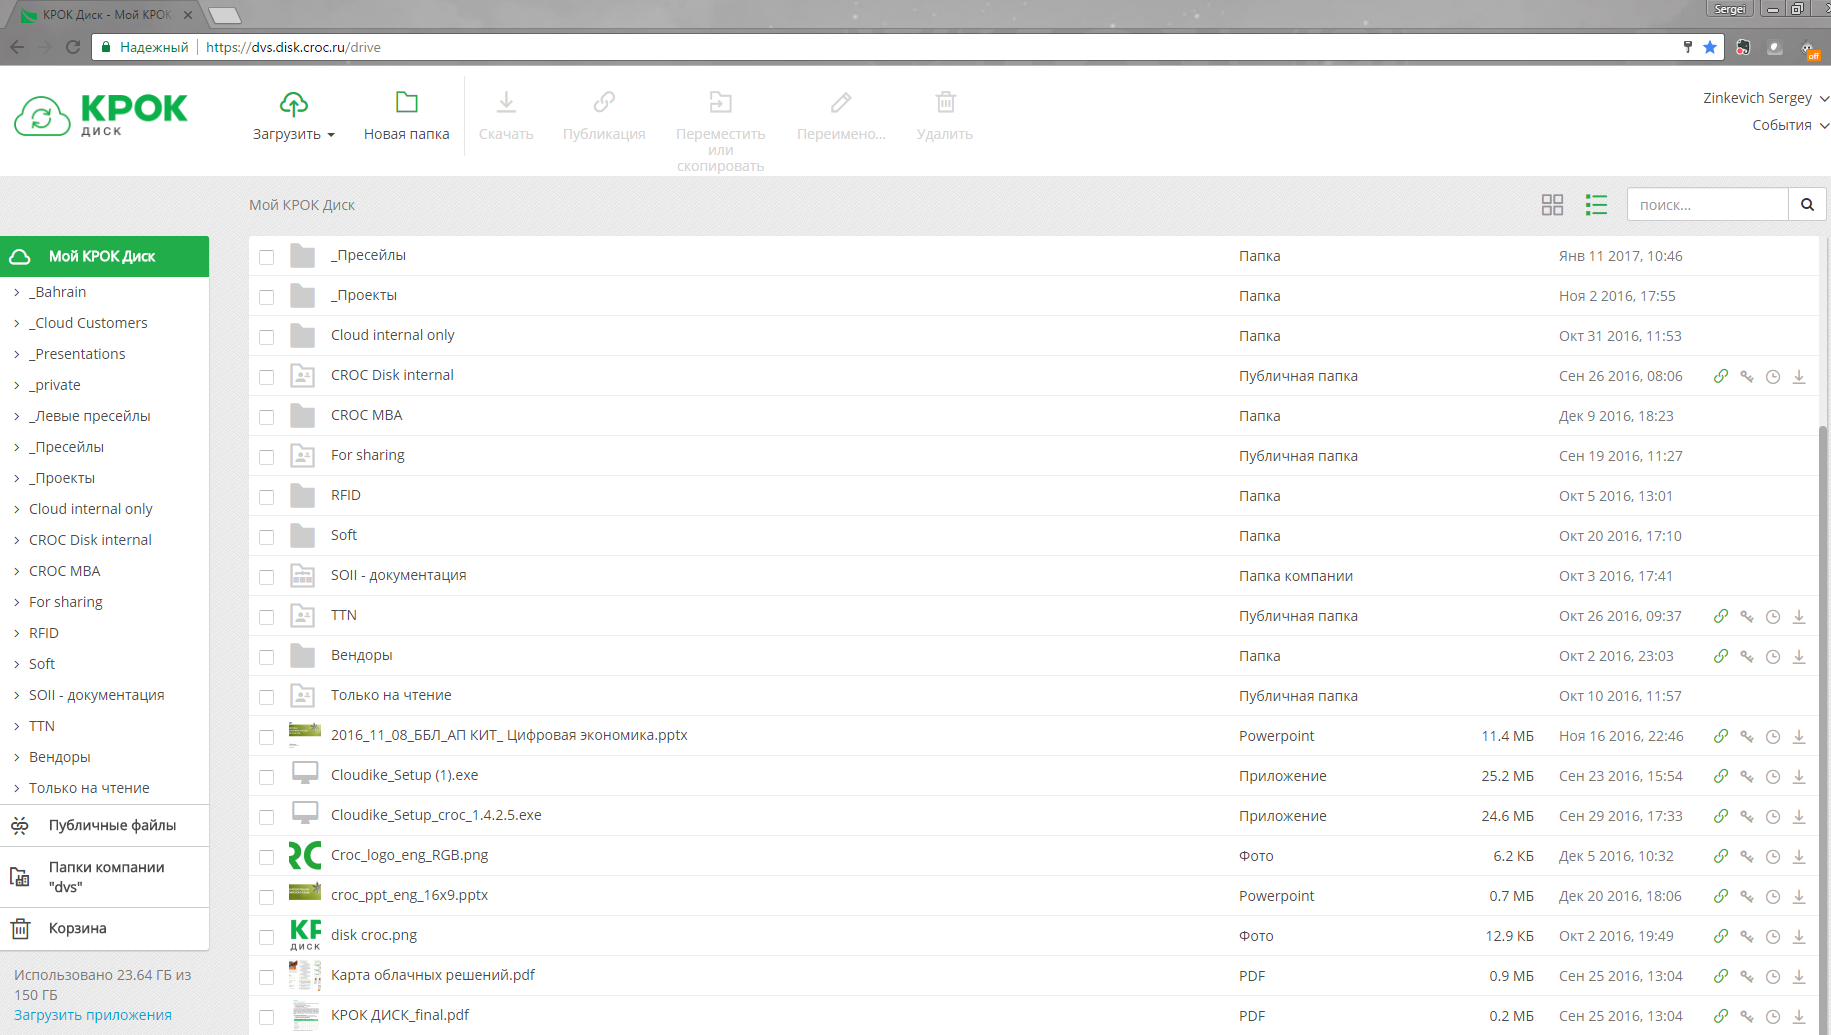Click the browser address bar URL
Screen dimensions: 1831x1035
tap(293, 47)
